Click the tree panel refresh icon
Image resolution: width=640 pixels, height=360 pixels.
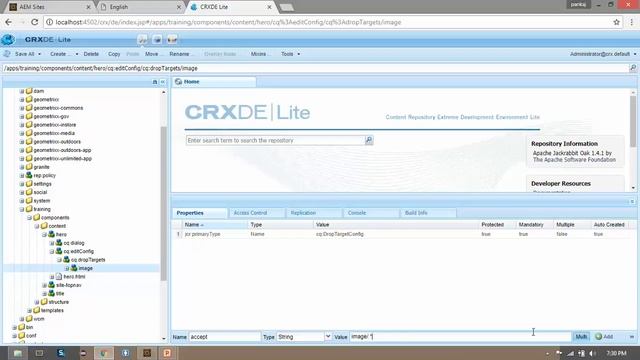(155, 82)
